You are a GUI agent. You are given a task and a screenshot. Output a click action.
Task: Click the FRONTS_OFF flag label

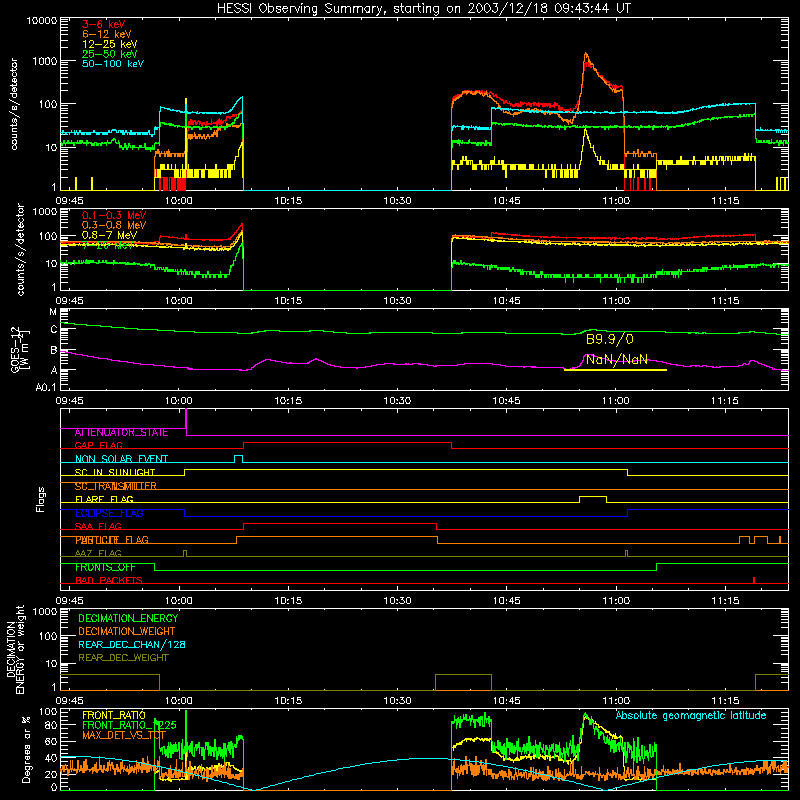pos(105,567)
